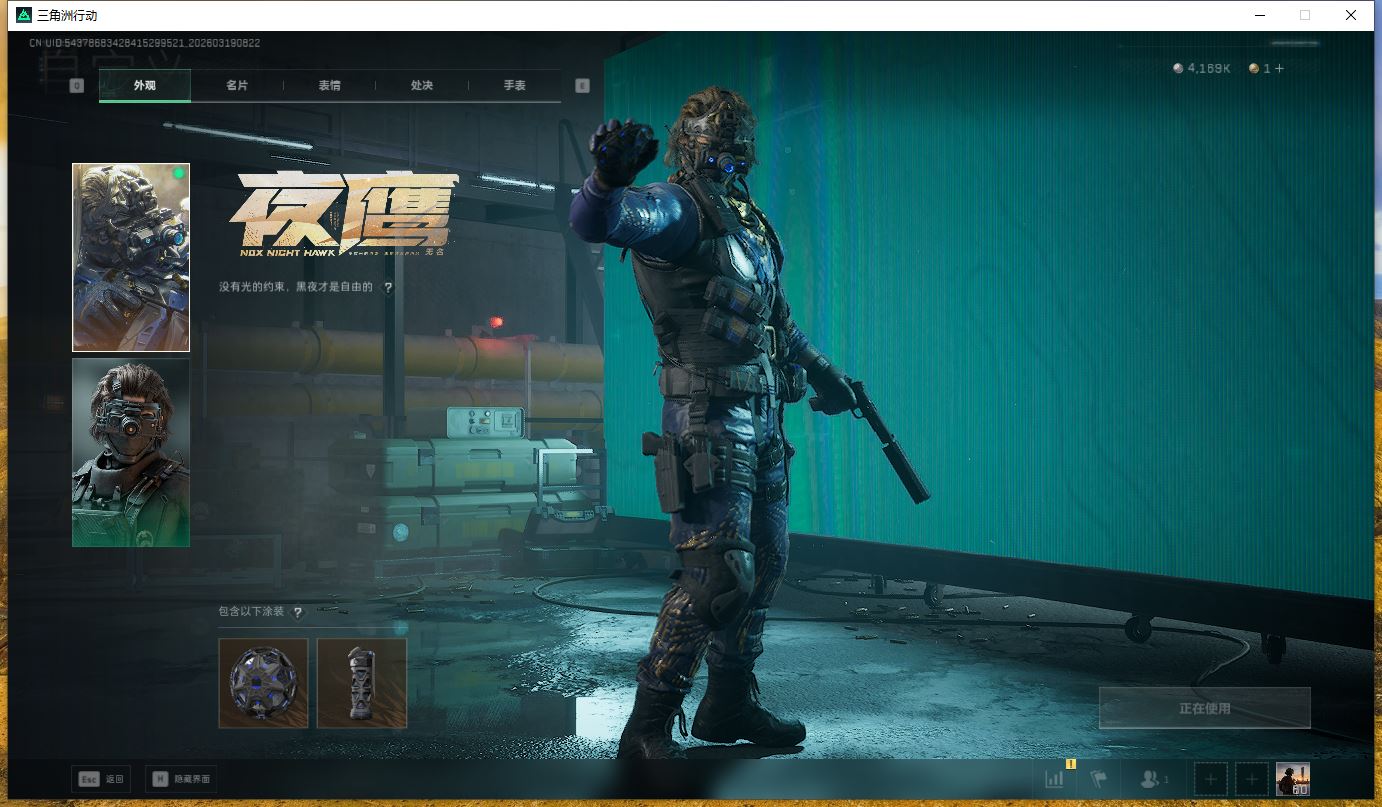This screenshot has width=1382, height=807.
Task: Click the first empty squad slot plus
Action: pos(1211,779)
